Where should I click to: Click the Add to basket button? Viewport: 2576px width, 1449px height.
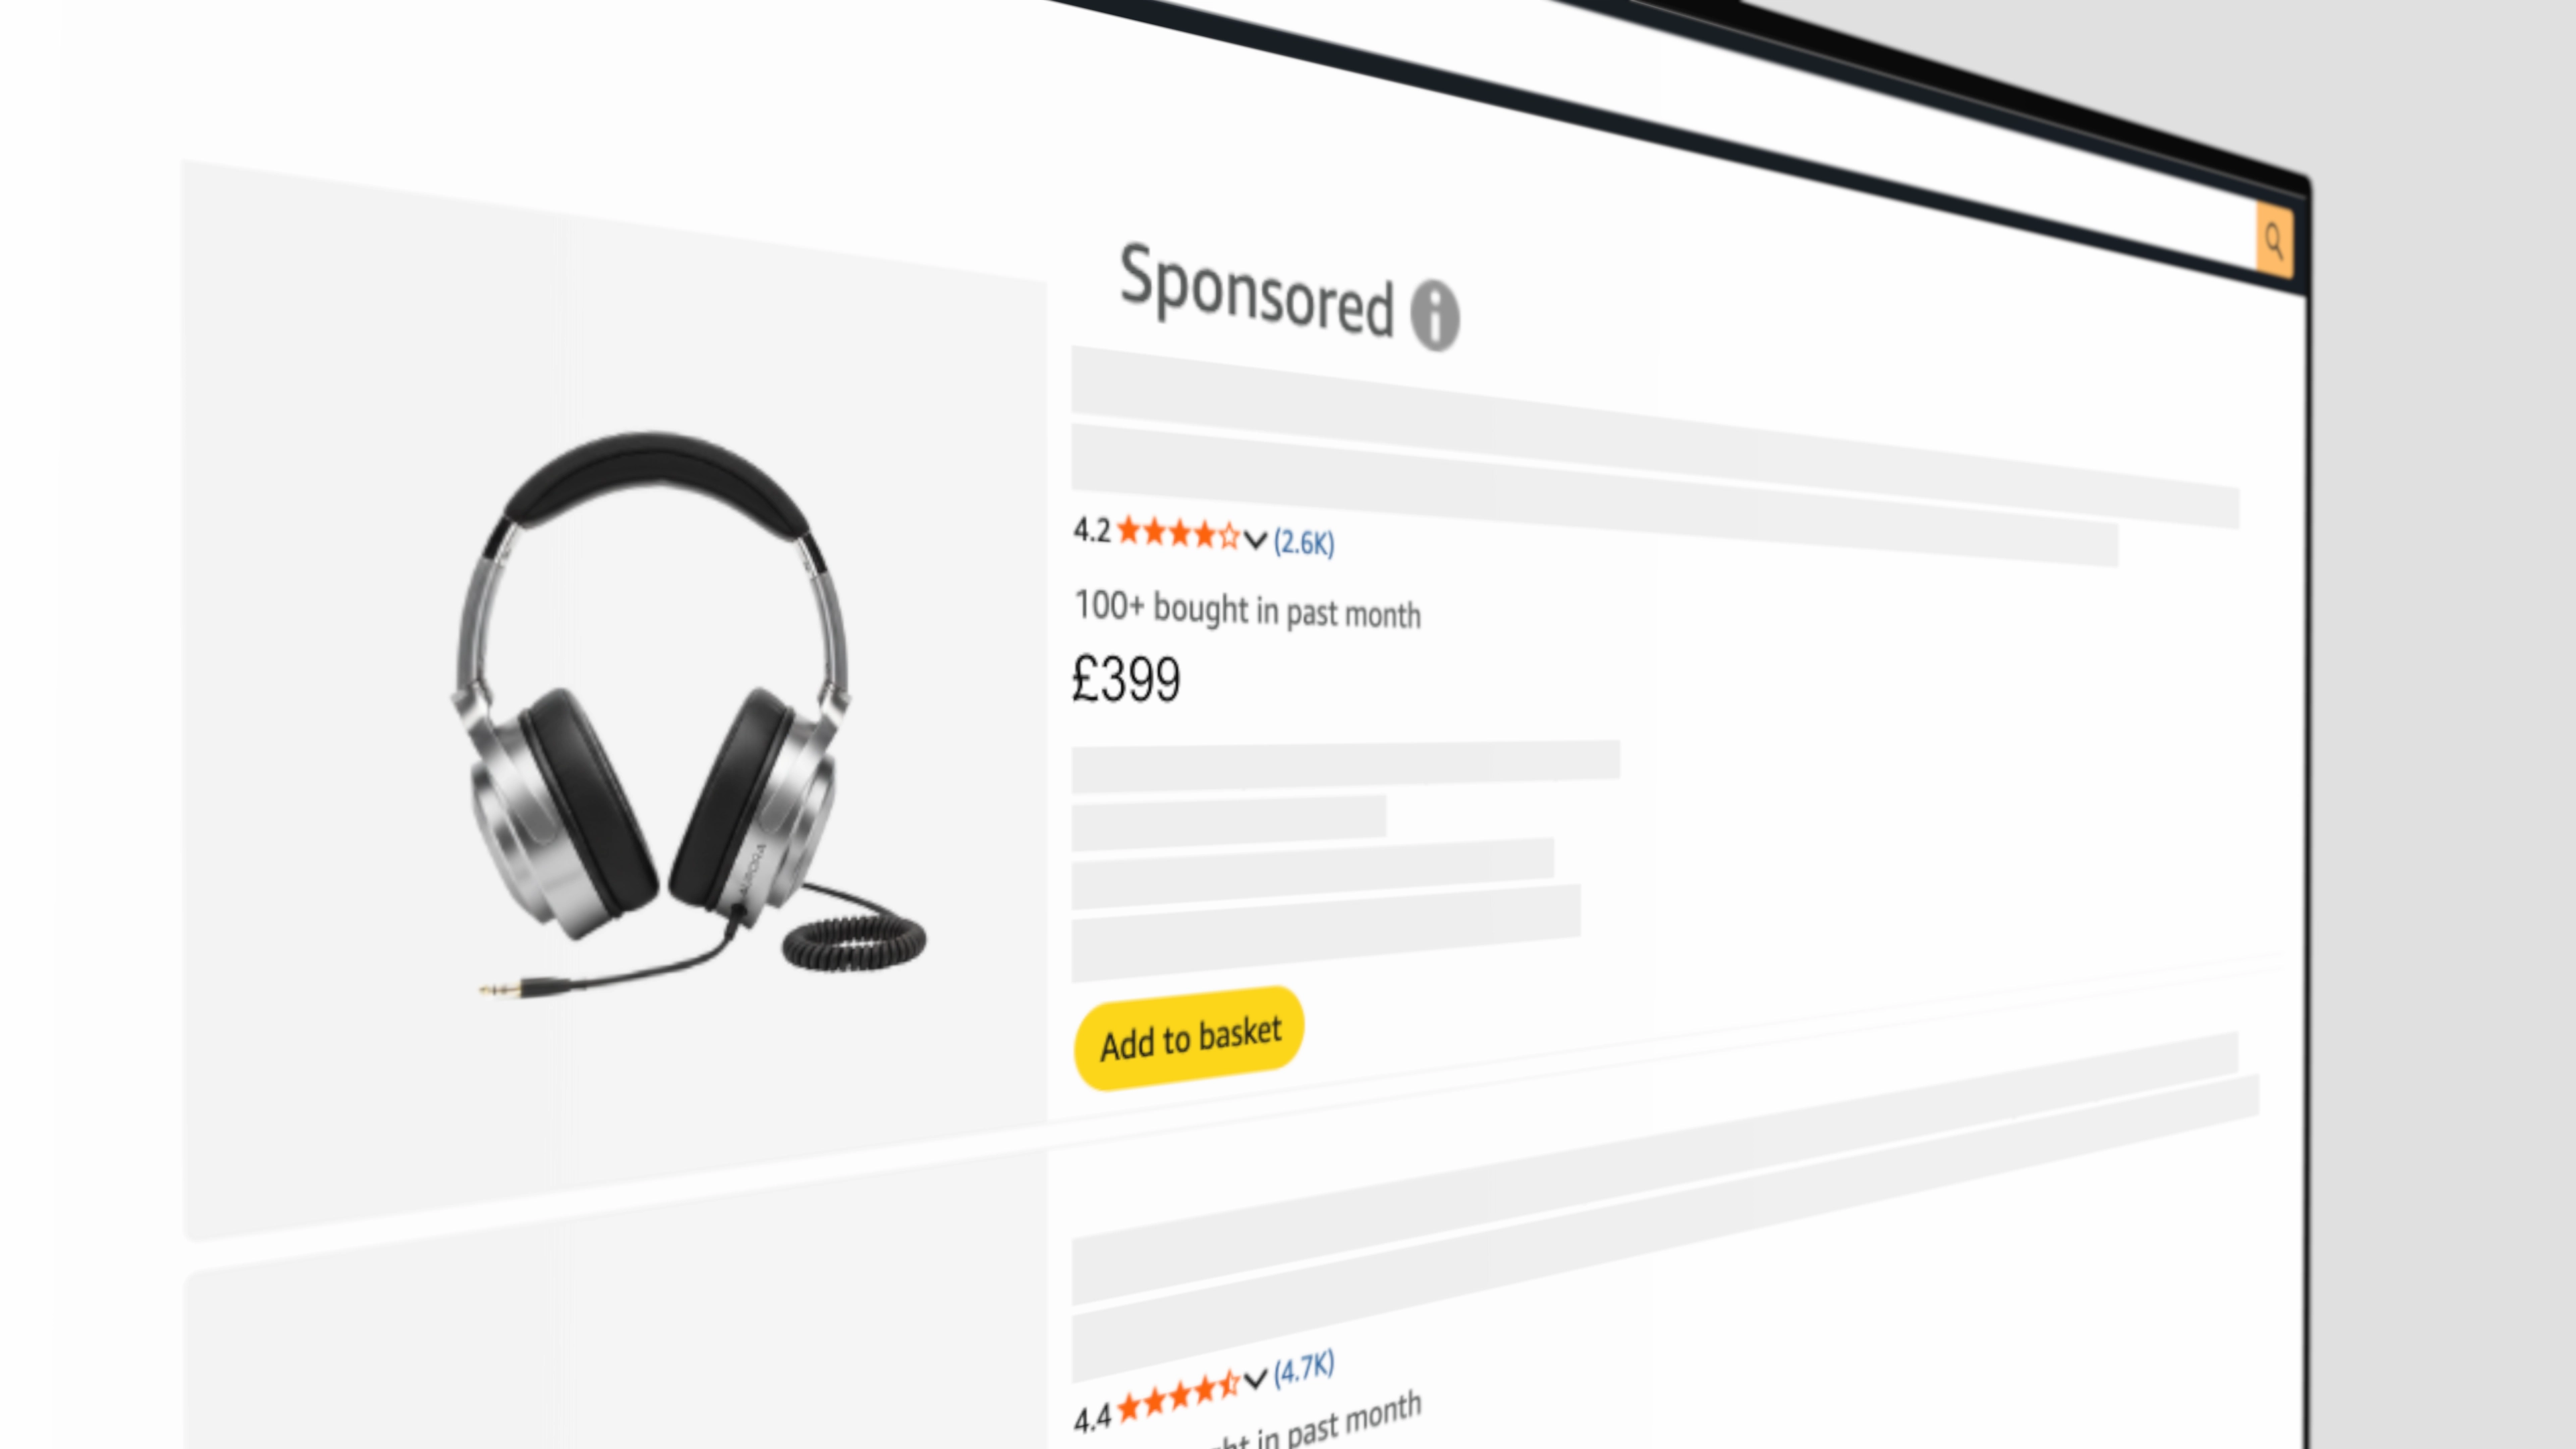click(x=1189, y=1038)
